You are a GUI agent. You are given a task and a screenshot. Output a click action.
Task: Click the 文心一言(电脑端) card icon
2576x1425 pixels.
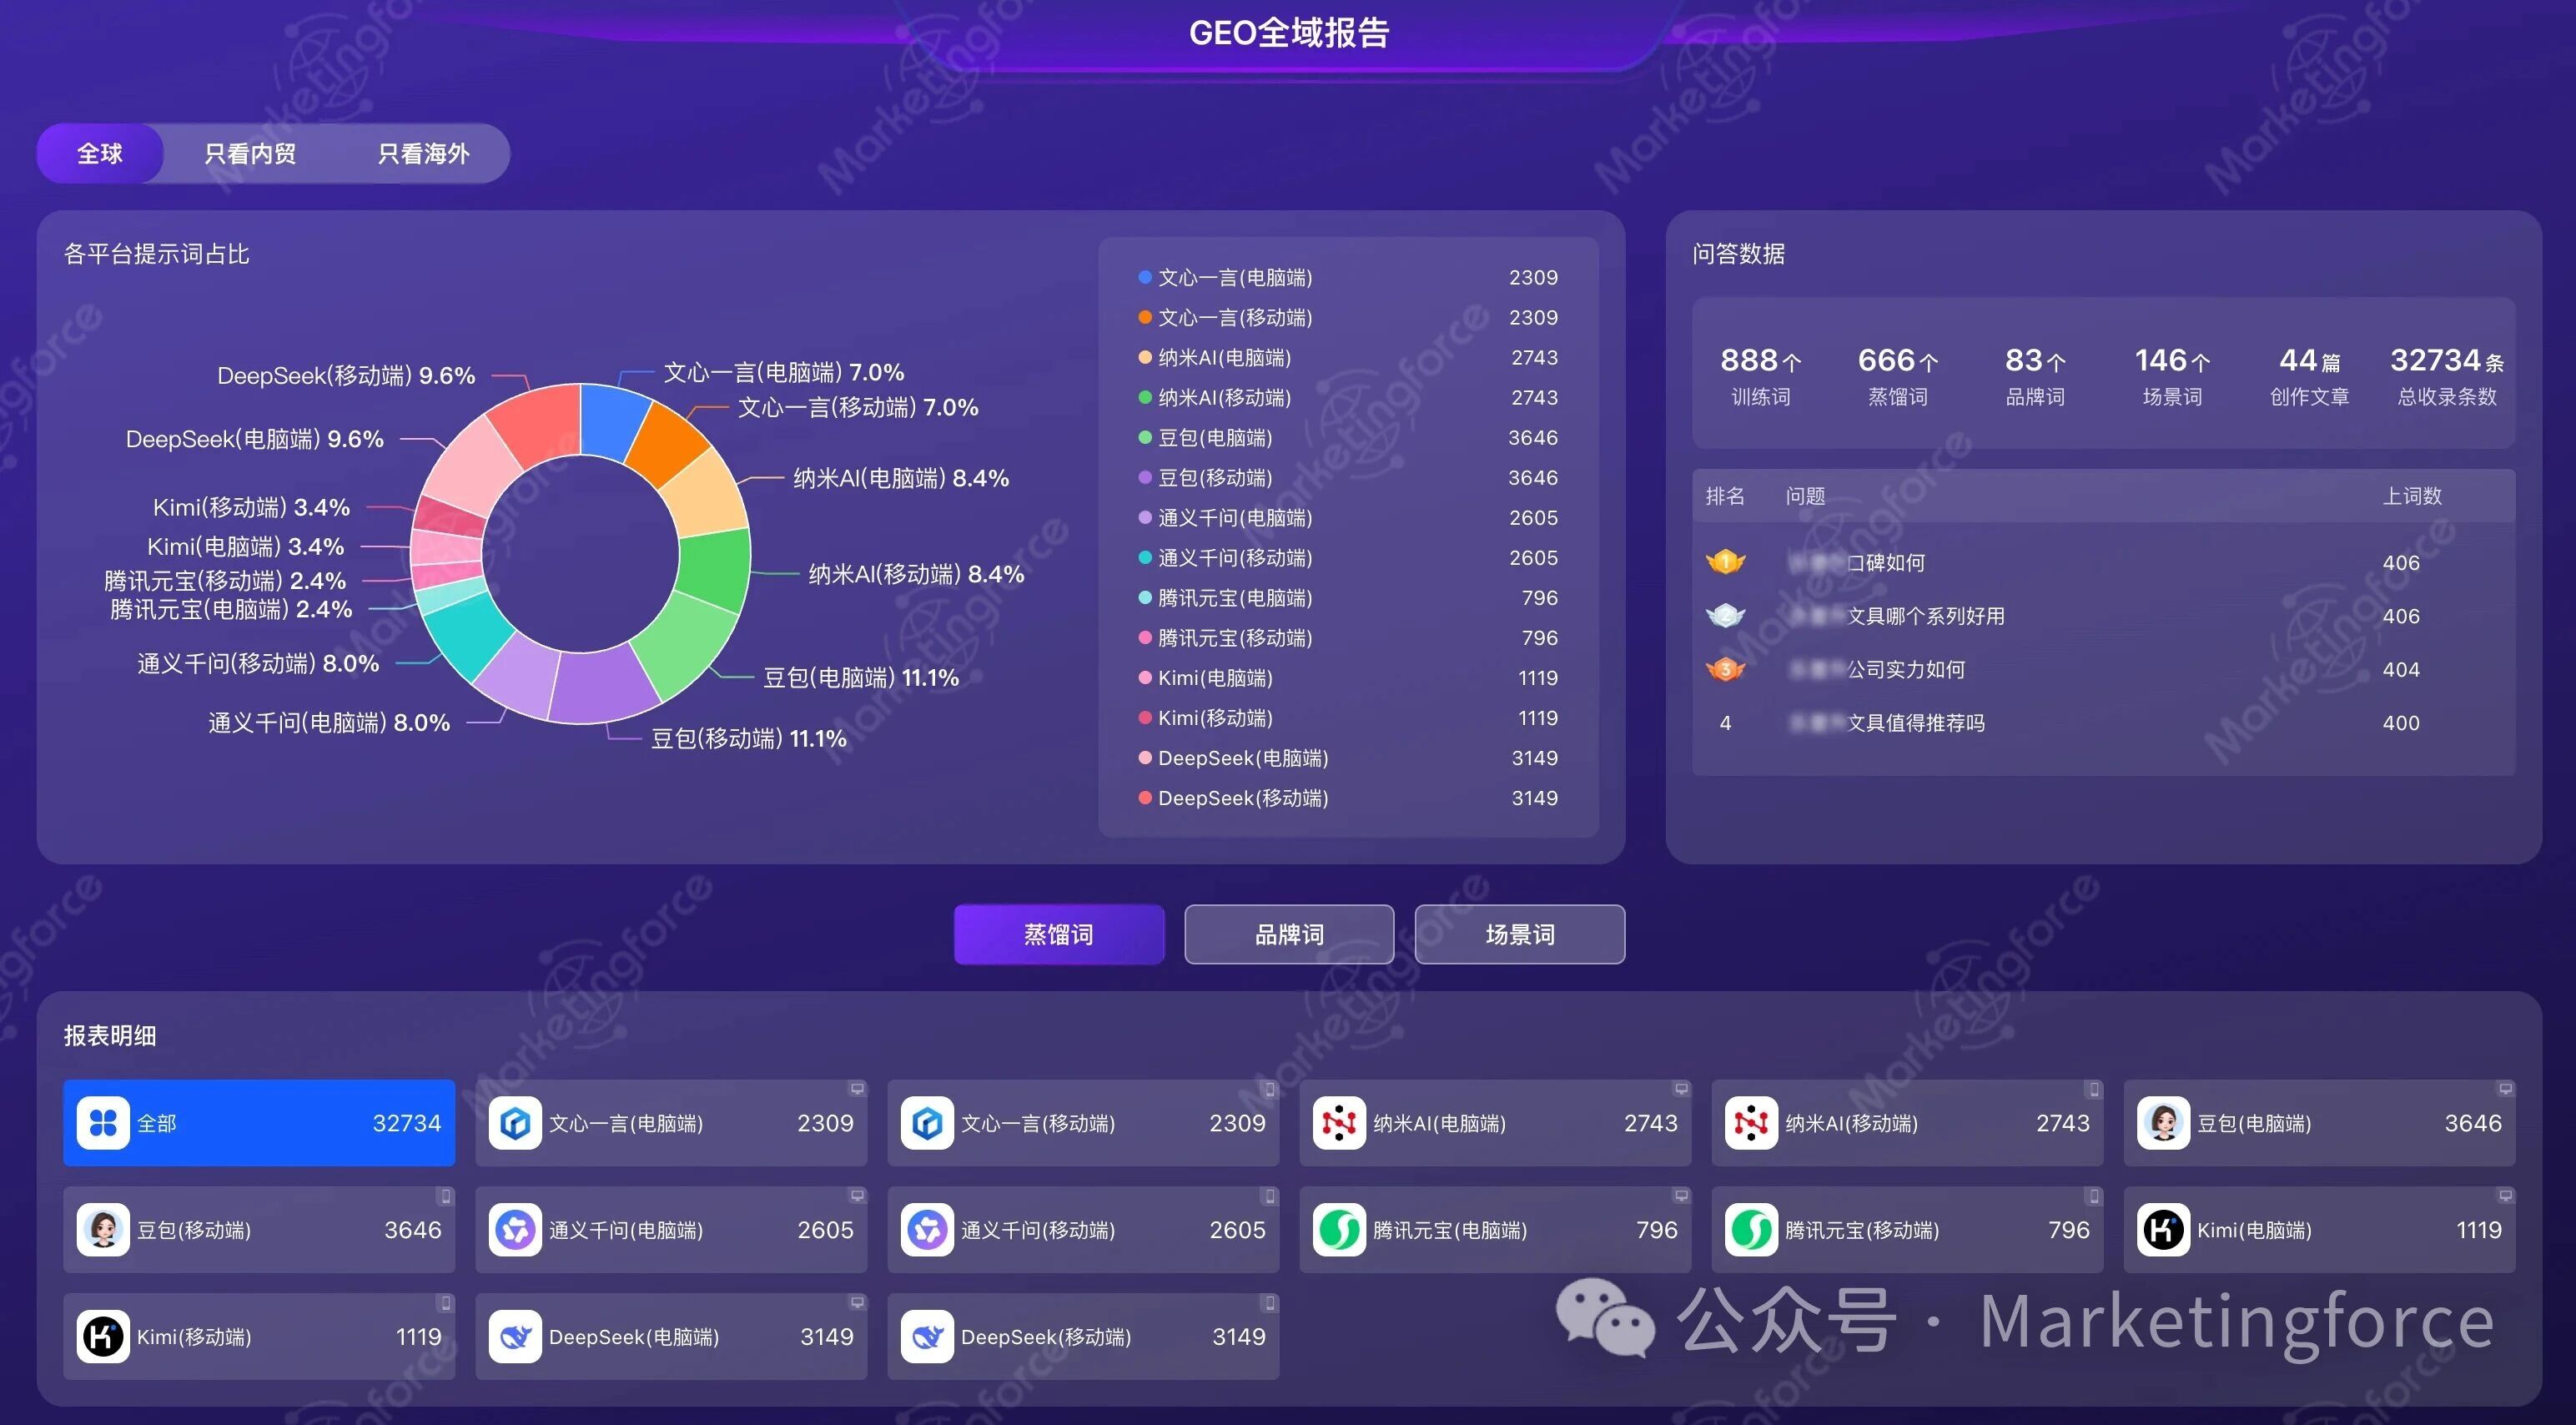(x=515, y=1123)
